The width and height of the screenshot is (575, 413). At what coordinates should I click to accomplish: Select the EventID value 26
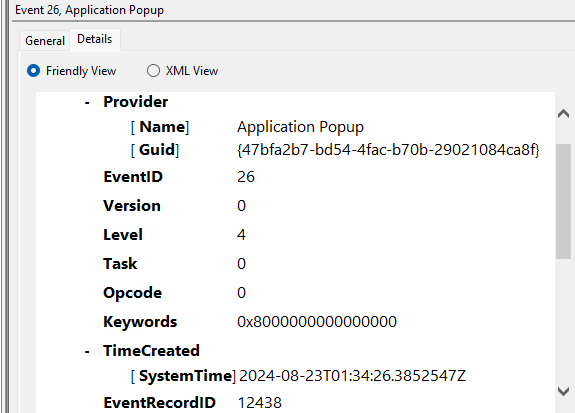[246, 177]
